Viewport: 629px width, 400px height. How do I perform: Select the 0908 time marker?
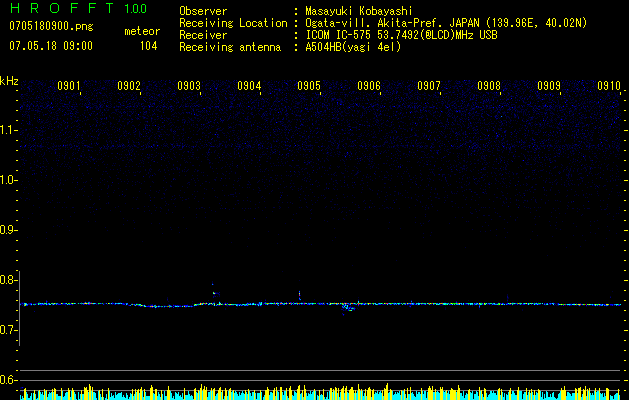489,86
